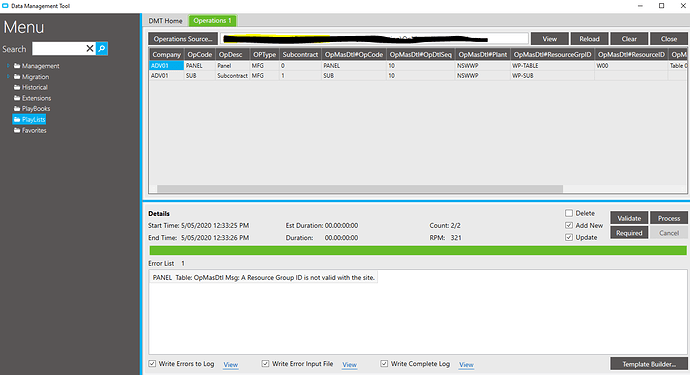
Task: Click the source file path field
Action: click(x=374, y=39)
